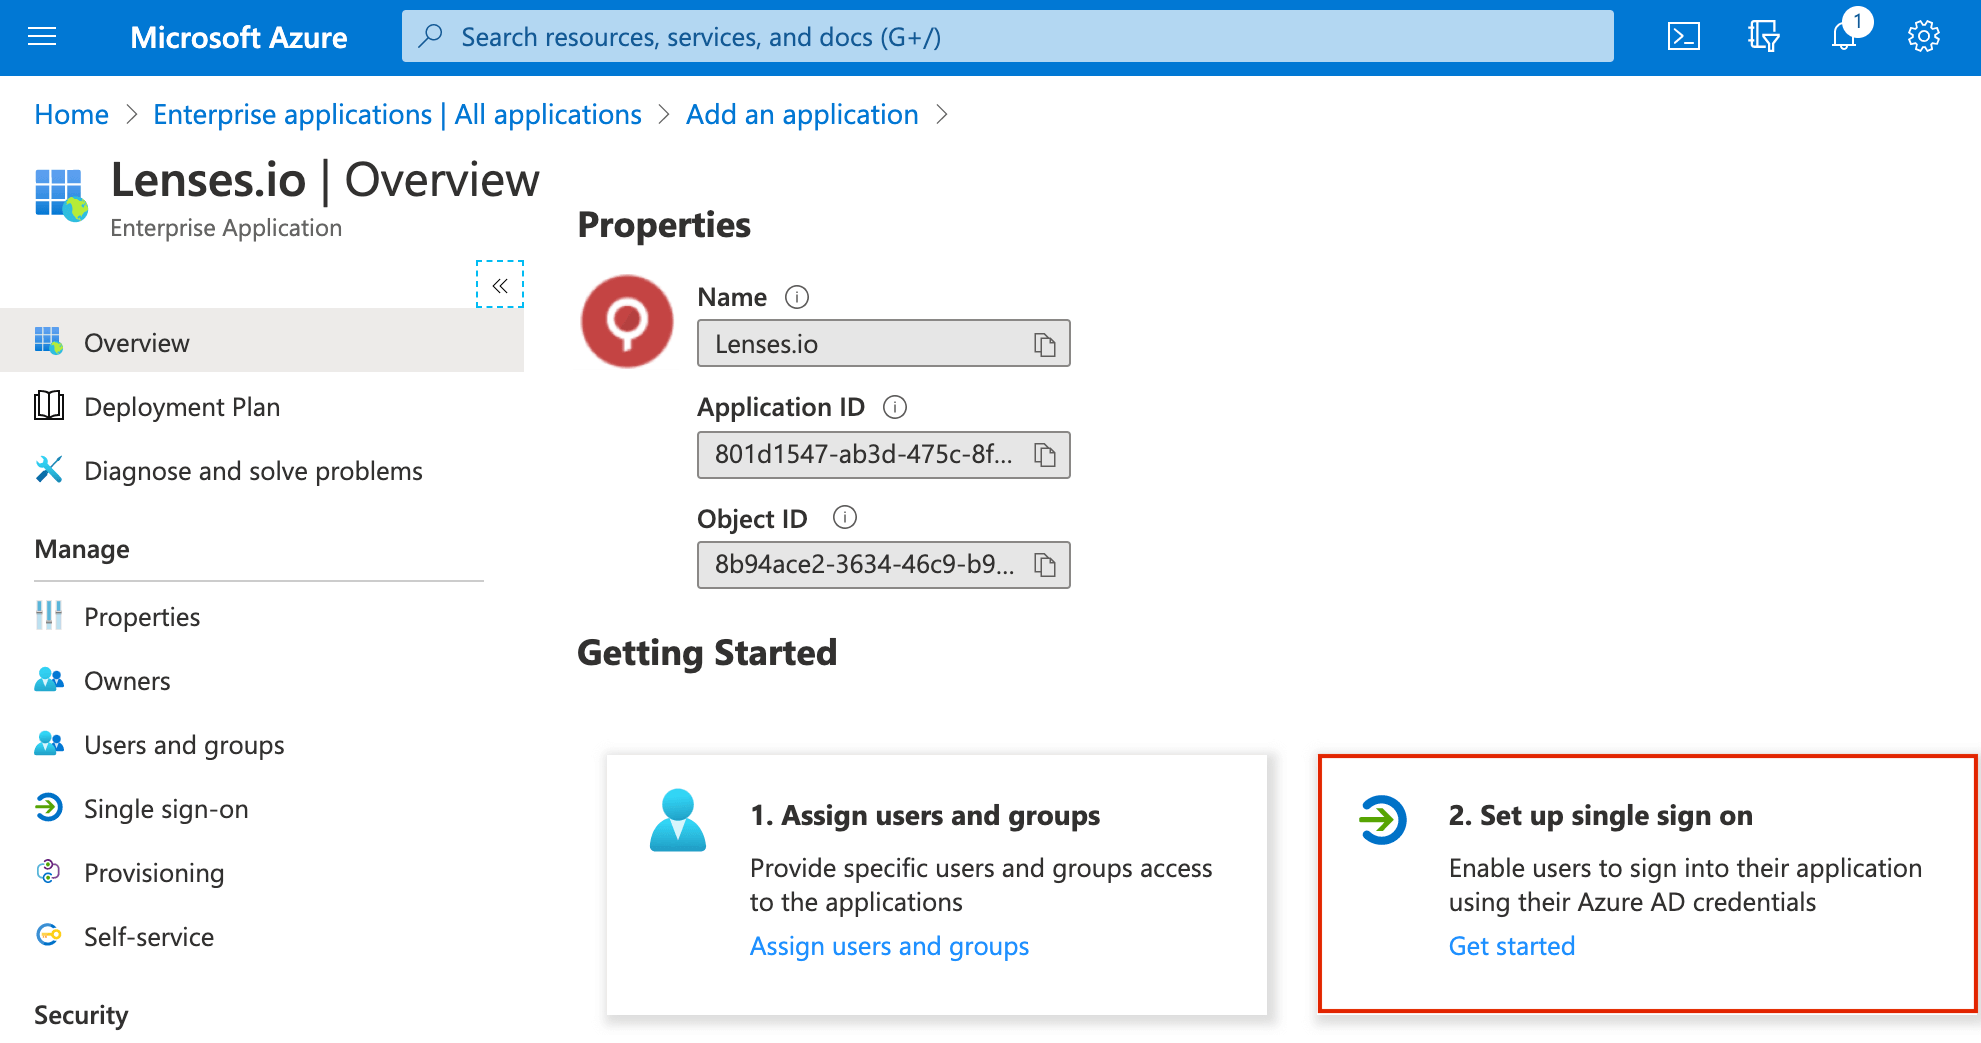1981x1043 pixels.
Task: Copy the Application ID to clipboard
Action: coord(1045,455)
